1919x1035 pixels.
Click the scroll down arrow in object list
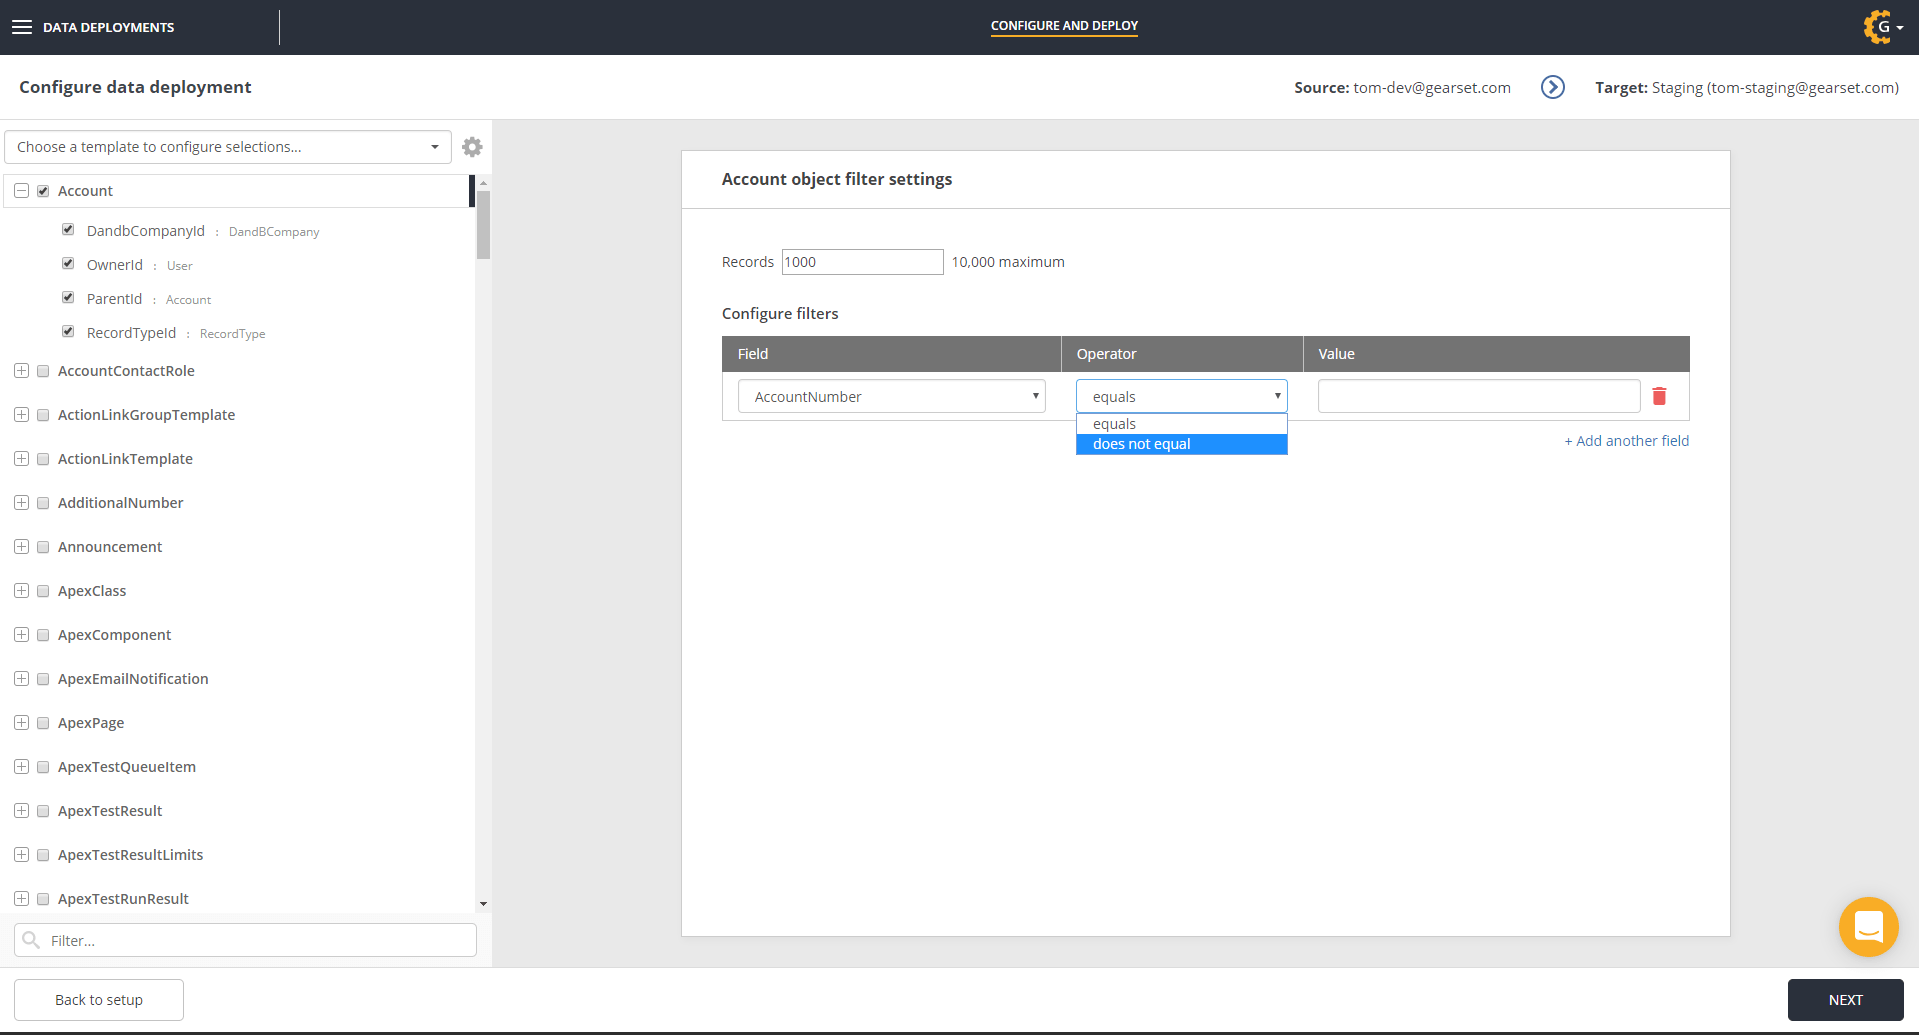[x=483, y=903]
